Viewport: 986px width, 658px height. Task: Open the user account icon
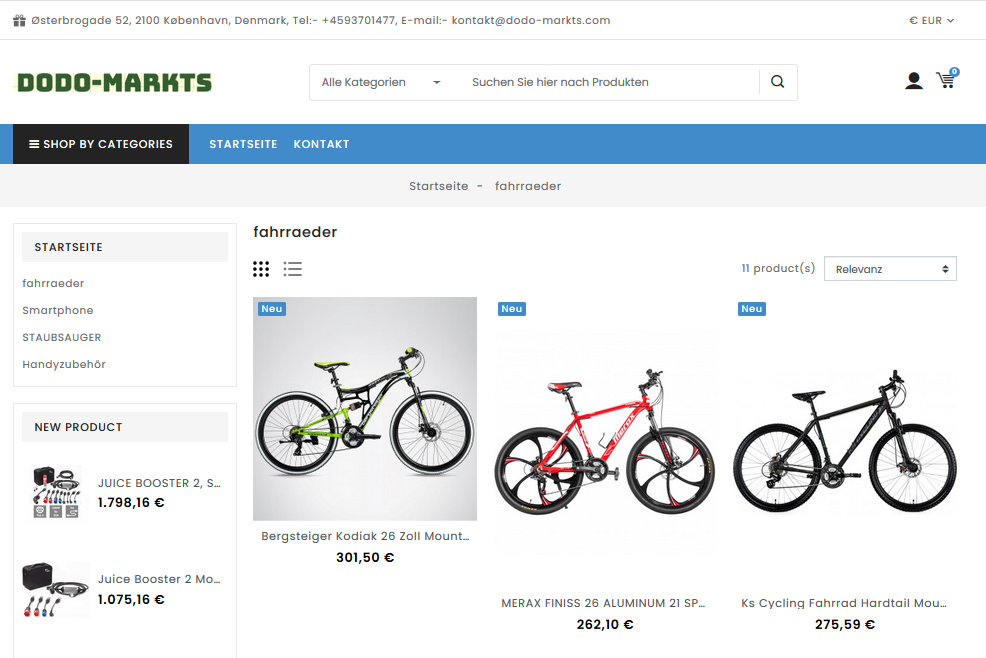point(914,81)
